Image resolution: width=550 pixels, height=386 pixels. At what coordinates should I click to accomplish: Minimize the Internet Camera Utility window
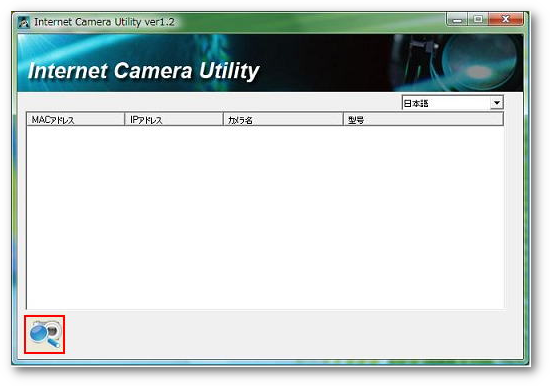click(x=457, y=19)
